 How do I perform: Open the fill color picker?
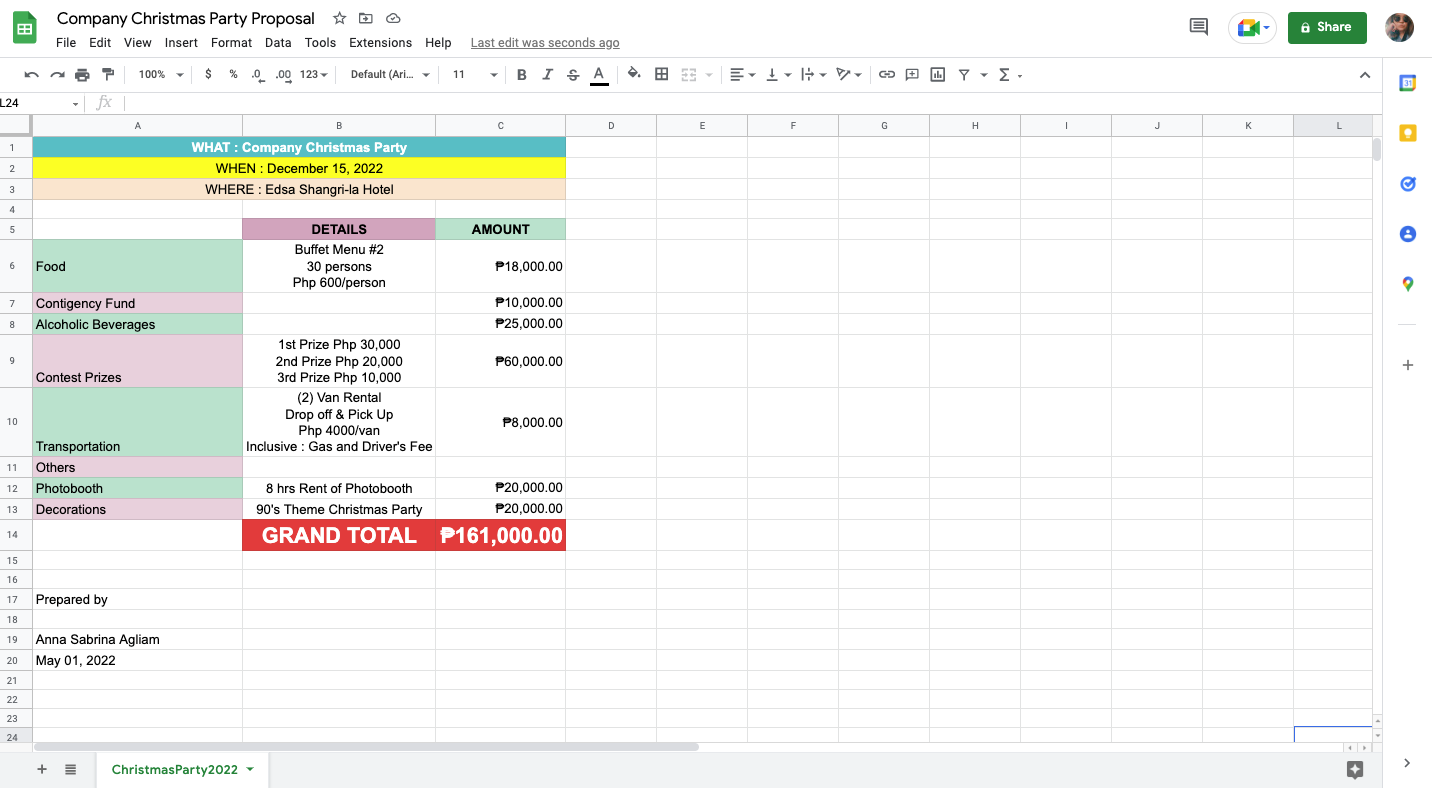[x=634, y=75]
